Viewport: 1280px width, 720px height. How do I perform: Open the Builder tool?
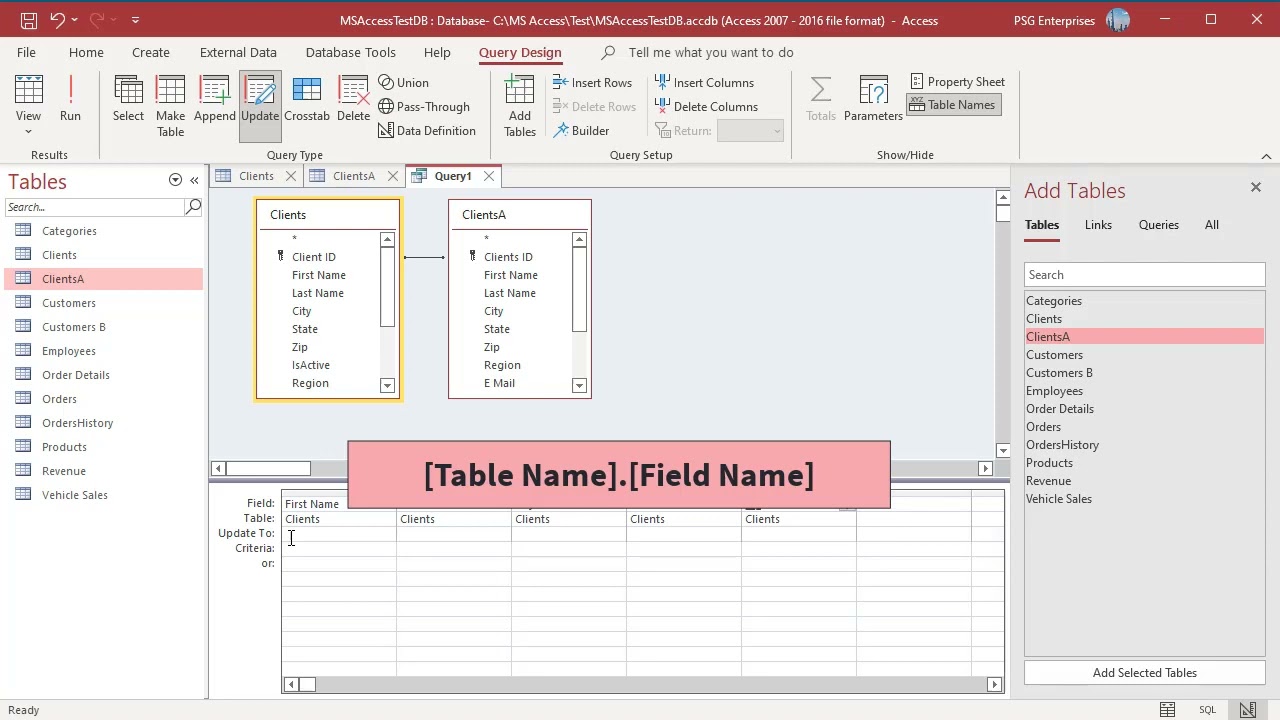click(x=581, y=131)
